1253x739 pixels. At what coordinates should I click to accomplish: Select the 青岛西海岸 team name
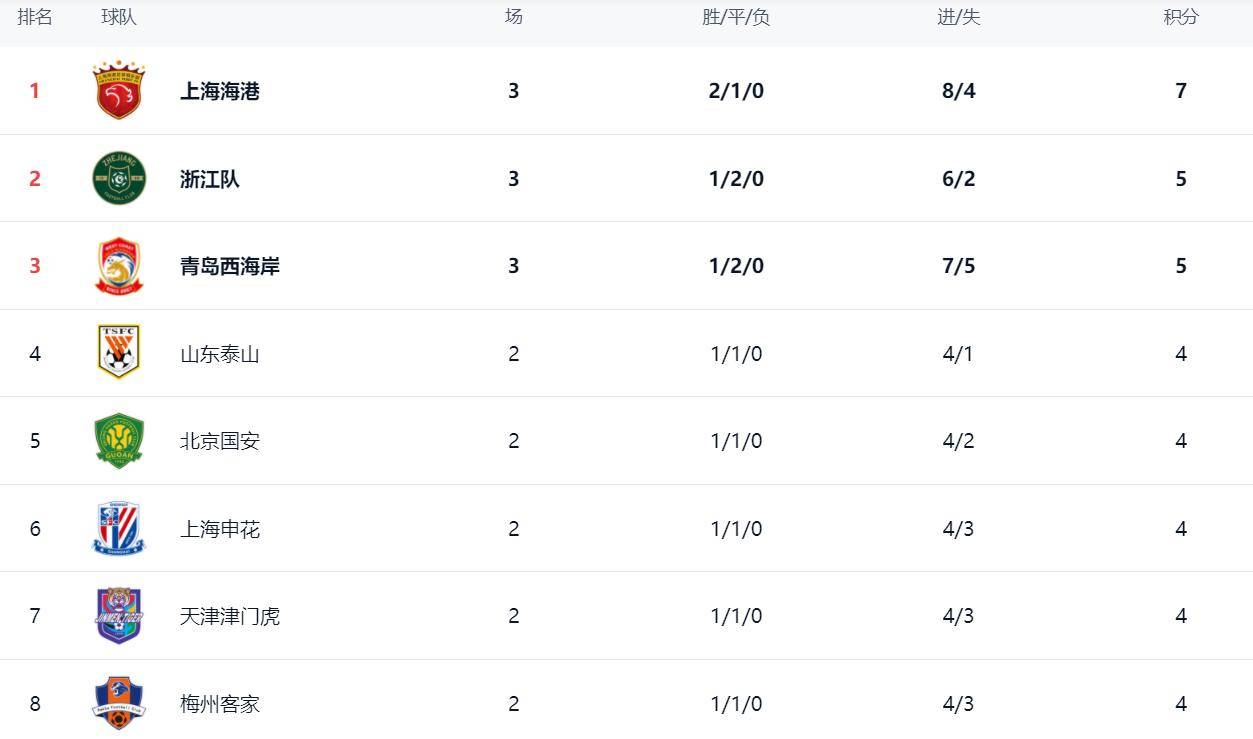[230, 266]
